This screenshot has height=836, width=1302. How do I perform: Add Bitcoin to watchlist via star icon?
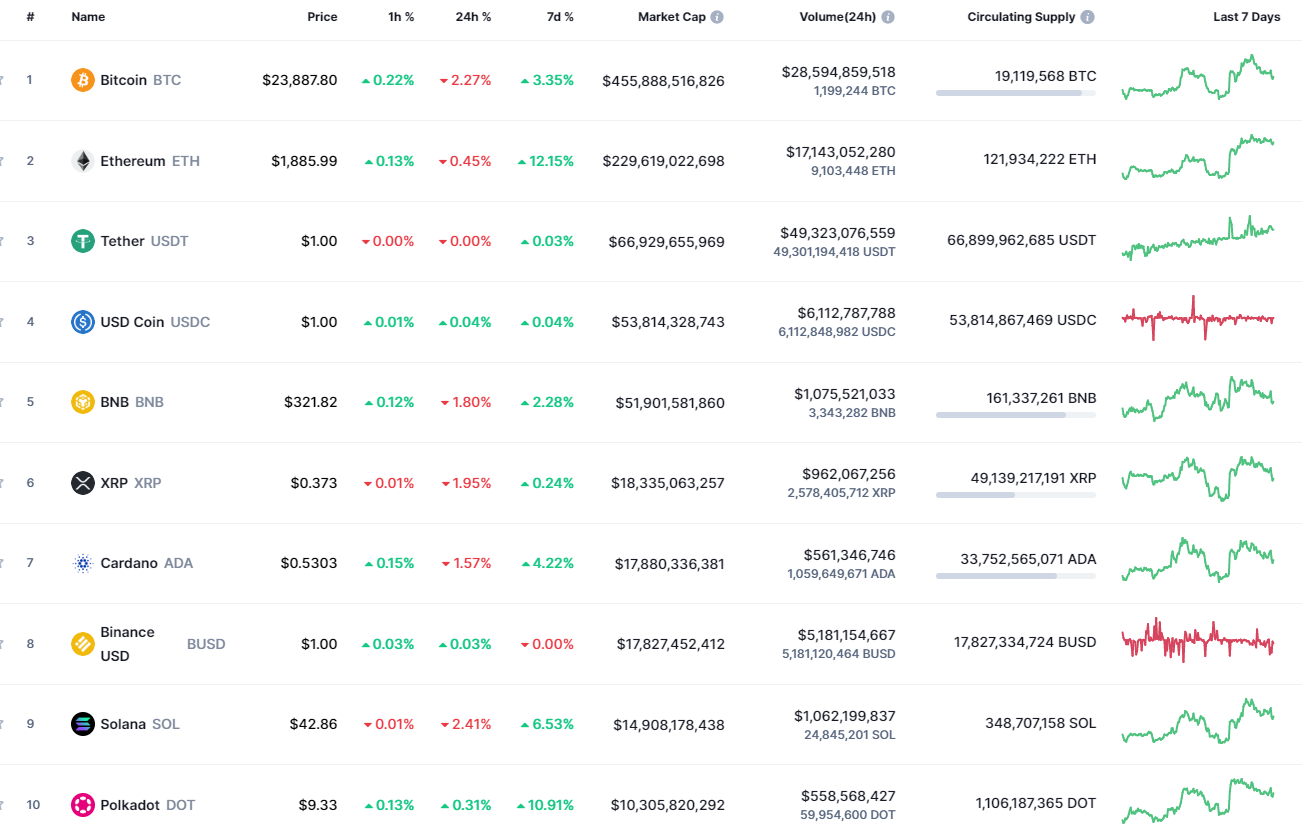[x=4, y=80]
